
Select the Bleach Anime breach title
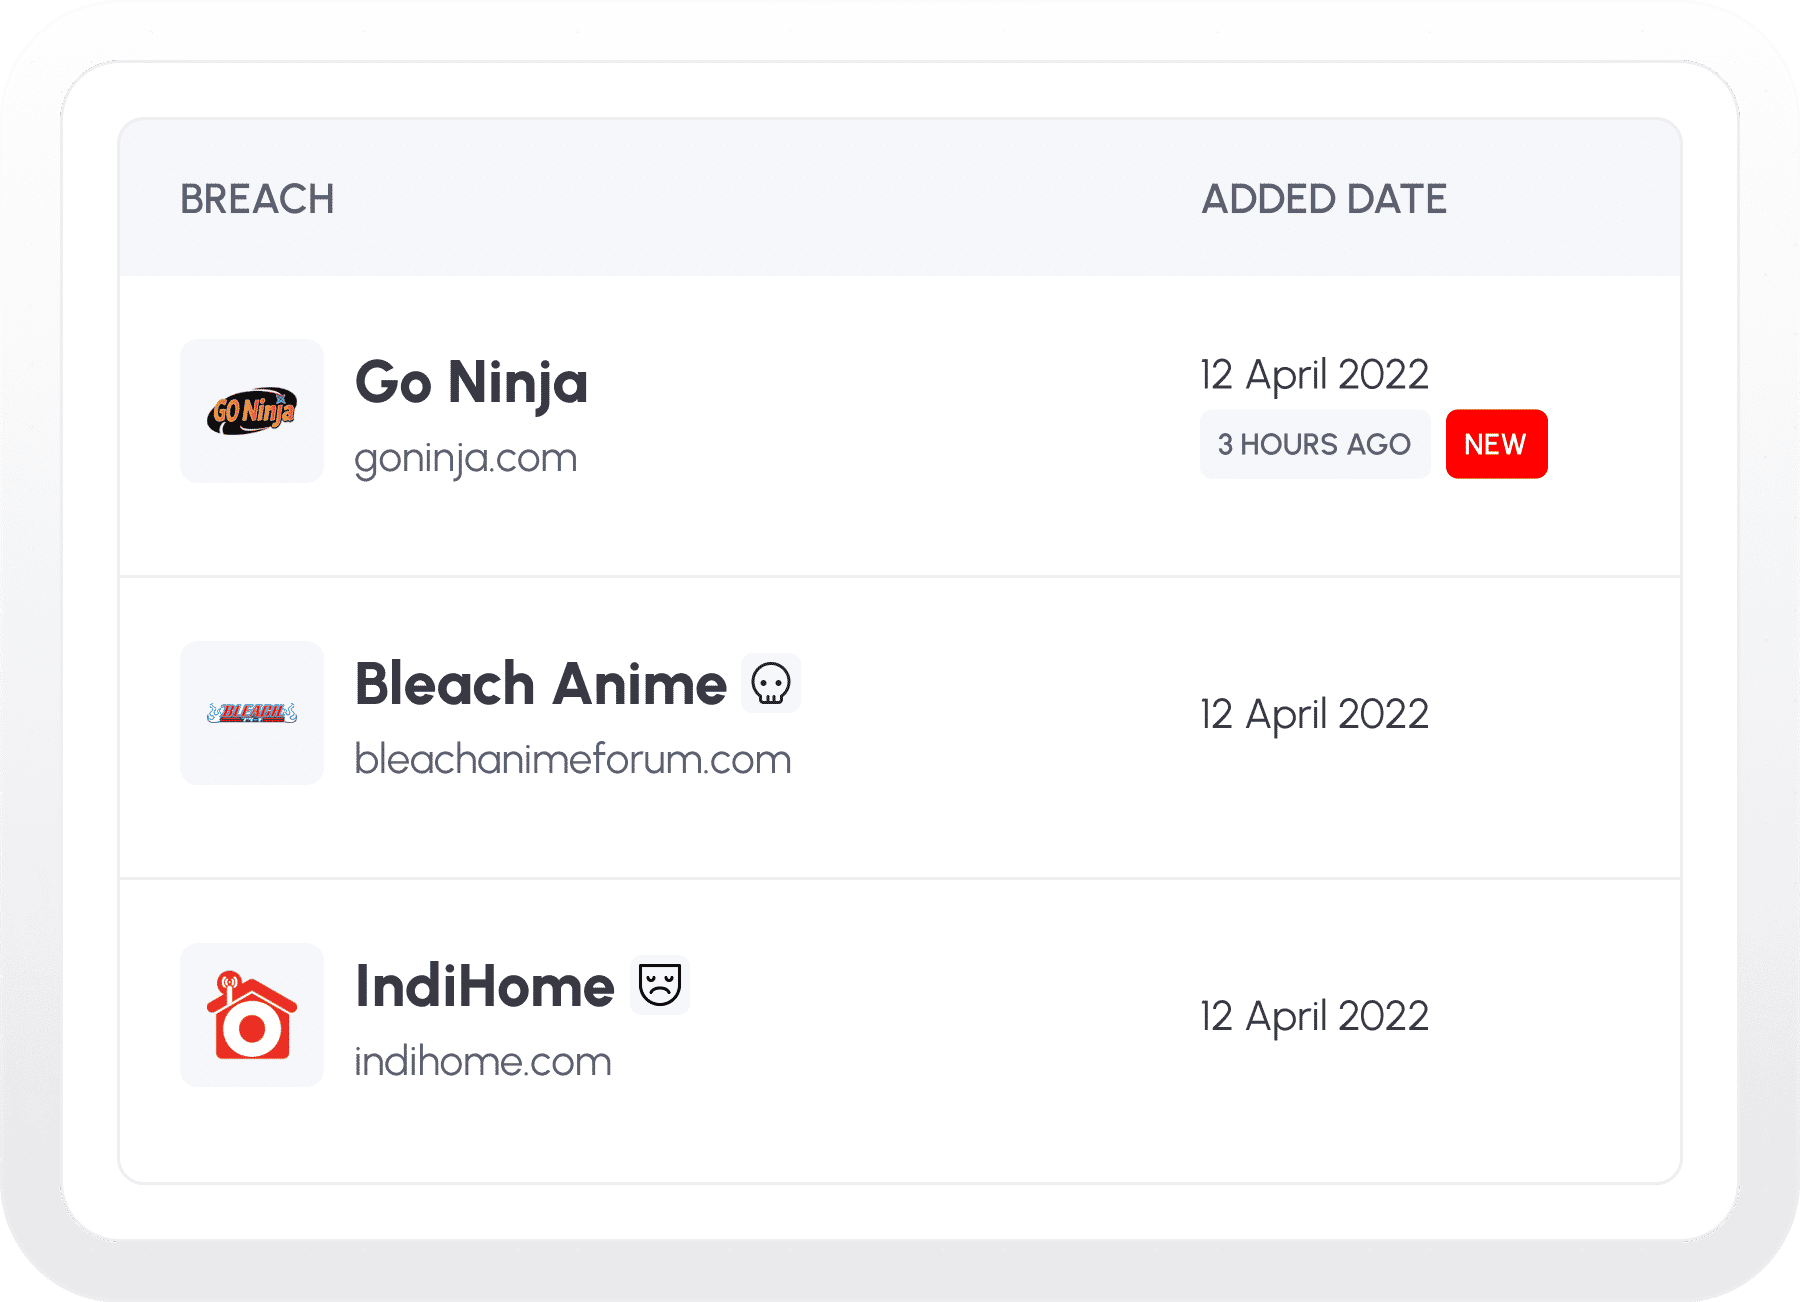point(541,685)
